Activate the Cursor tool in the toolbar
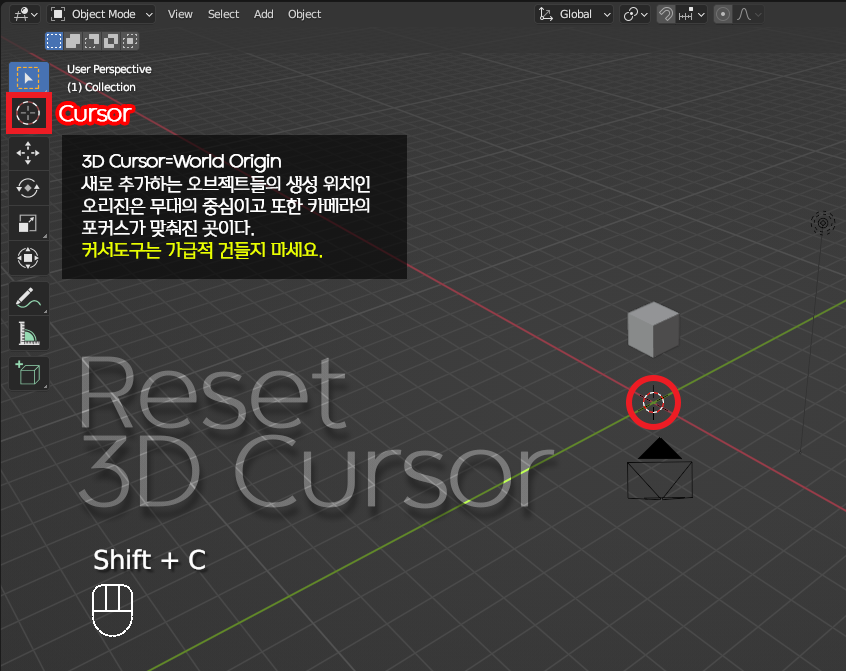Image resolution: width=846 pixels, height=671 pixels. click(x=29, y=113)
